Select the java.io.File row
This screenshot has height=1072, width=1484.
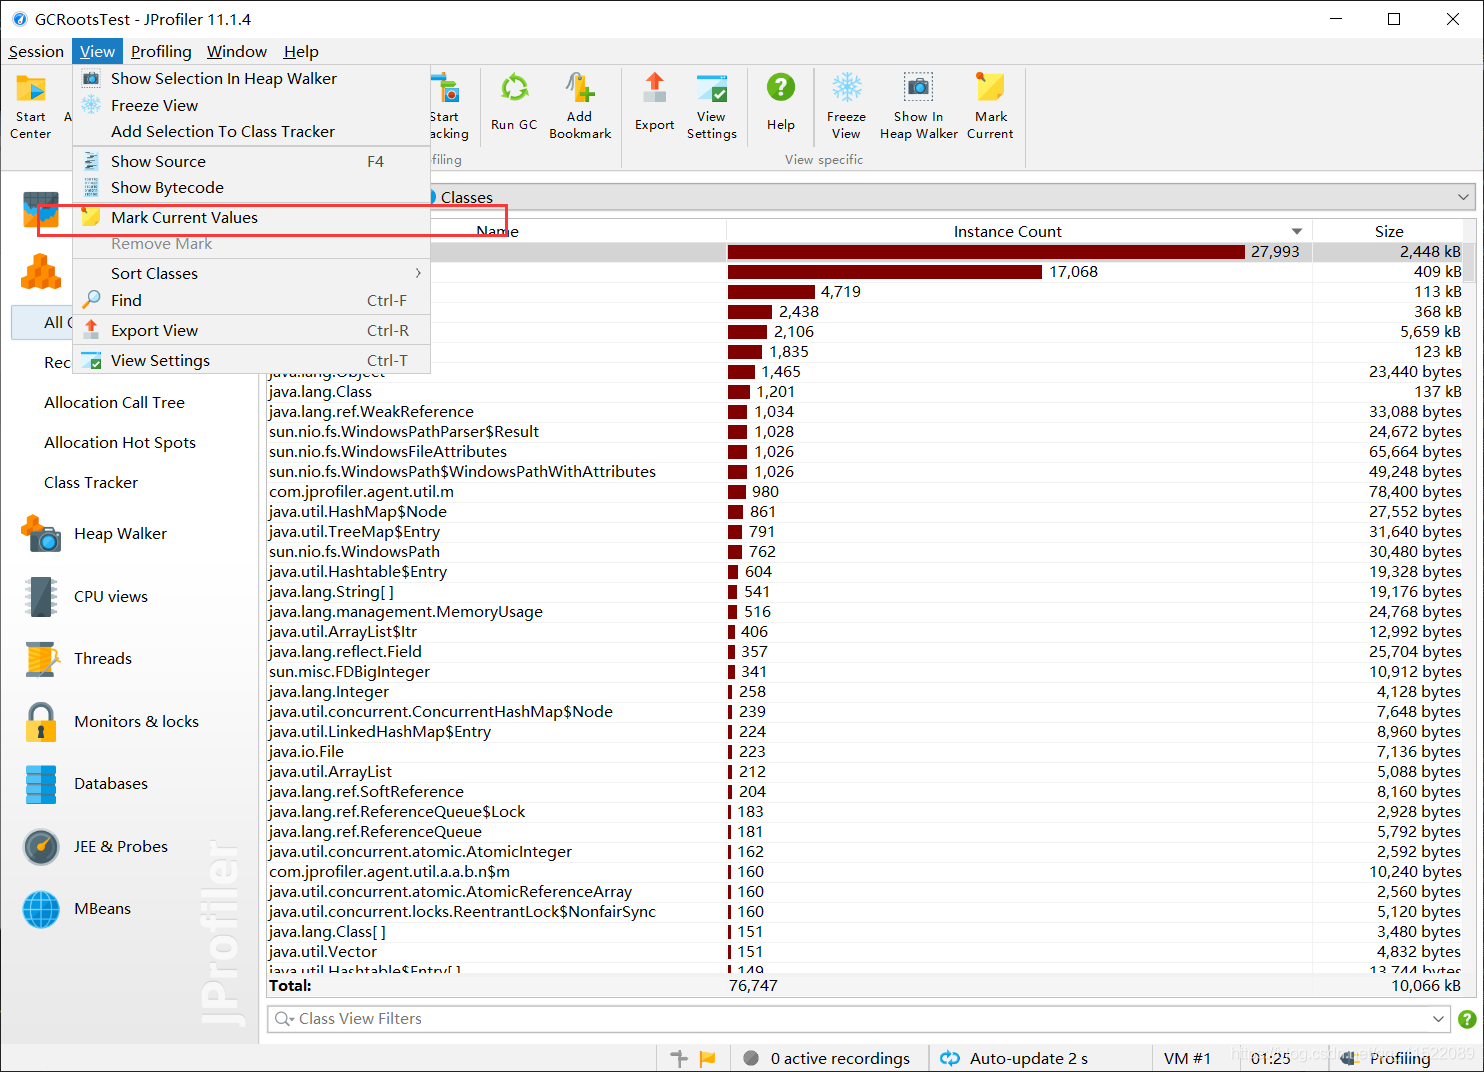[x=865, y=752]
